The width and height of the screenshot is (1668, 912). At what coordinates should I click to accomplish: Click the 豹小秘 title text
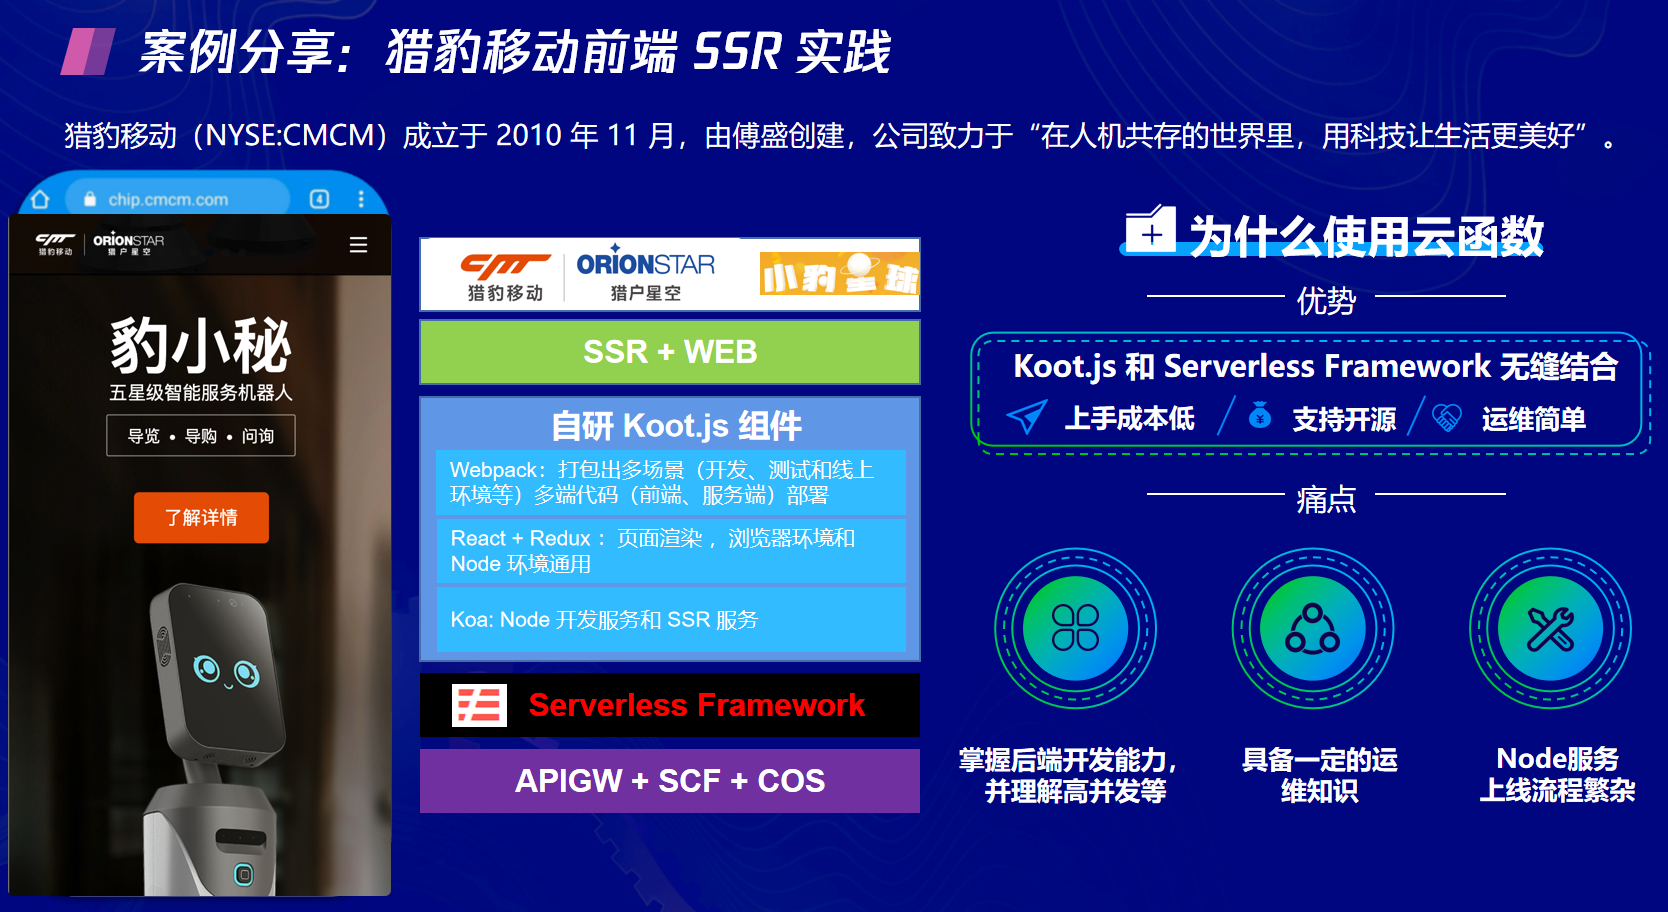201,346
